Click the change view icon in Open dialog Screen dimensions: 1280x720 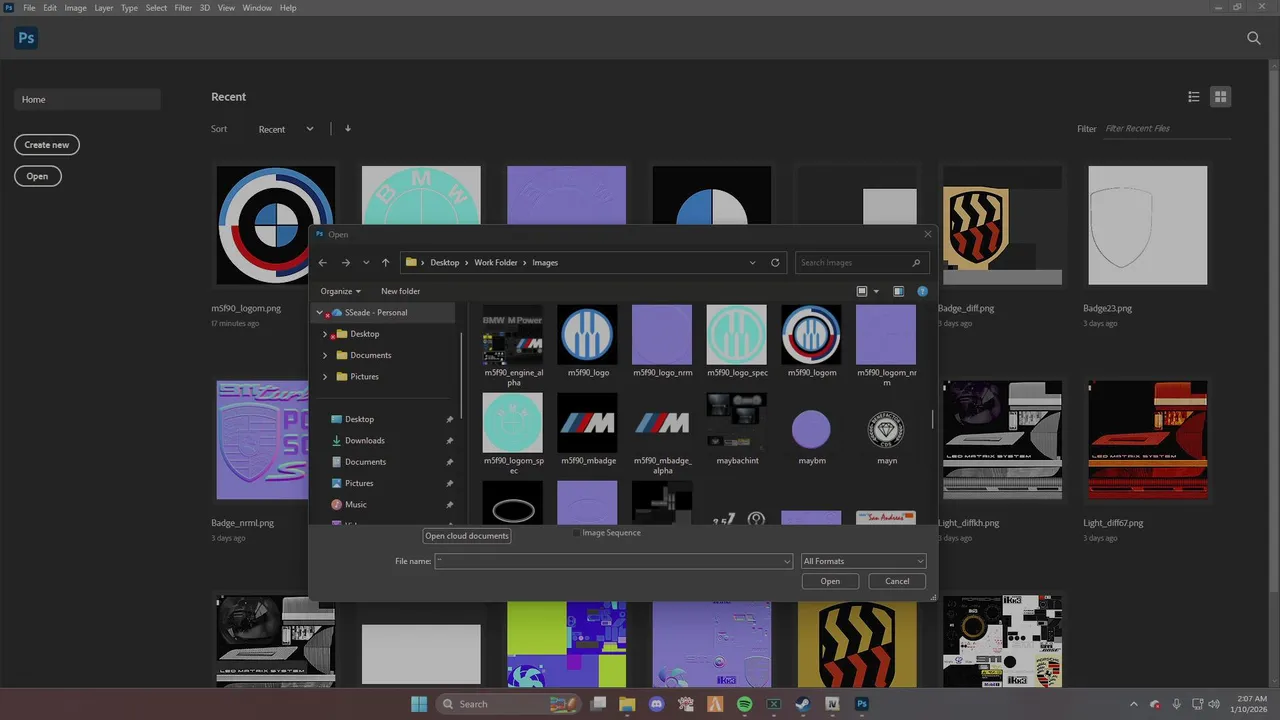[x=862, y=291]
